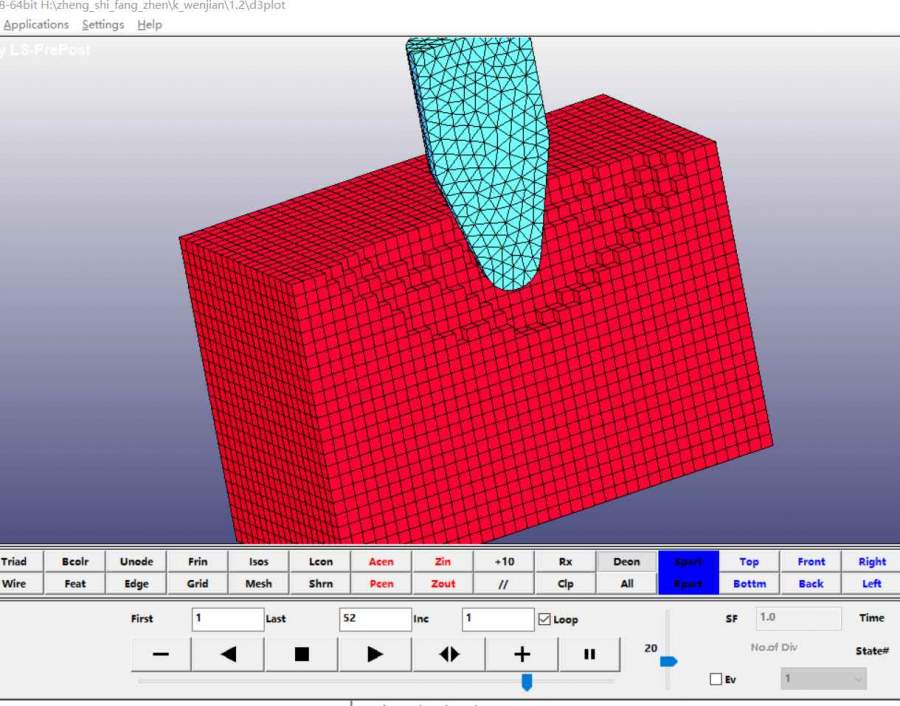
Task: Stop the animation with the square button
Action: tap(301, 654)
